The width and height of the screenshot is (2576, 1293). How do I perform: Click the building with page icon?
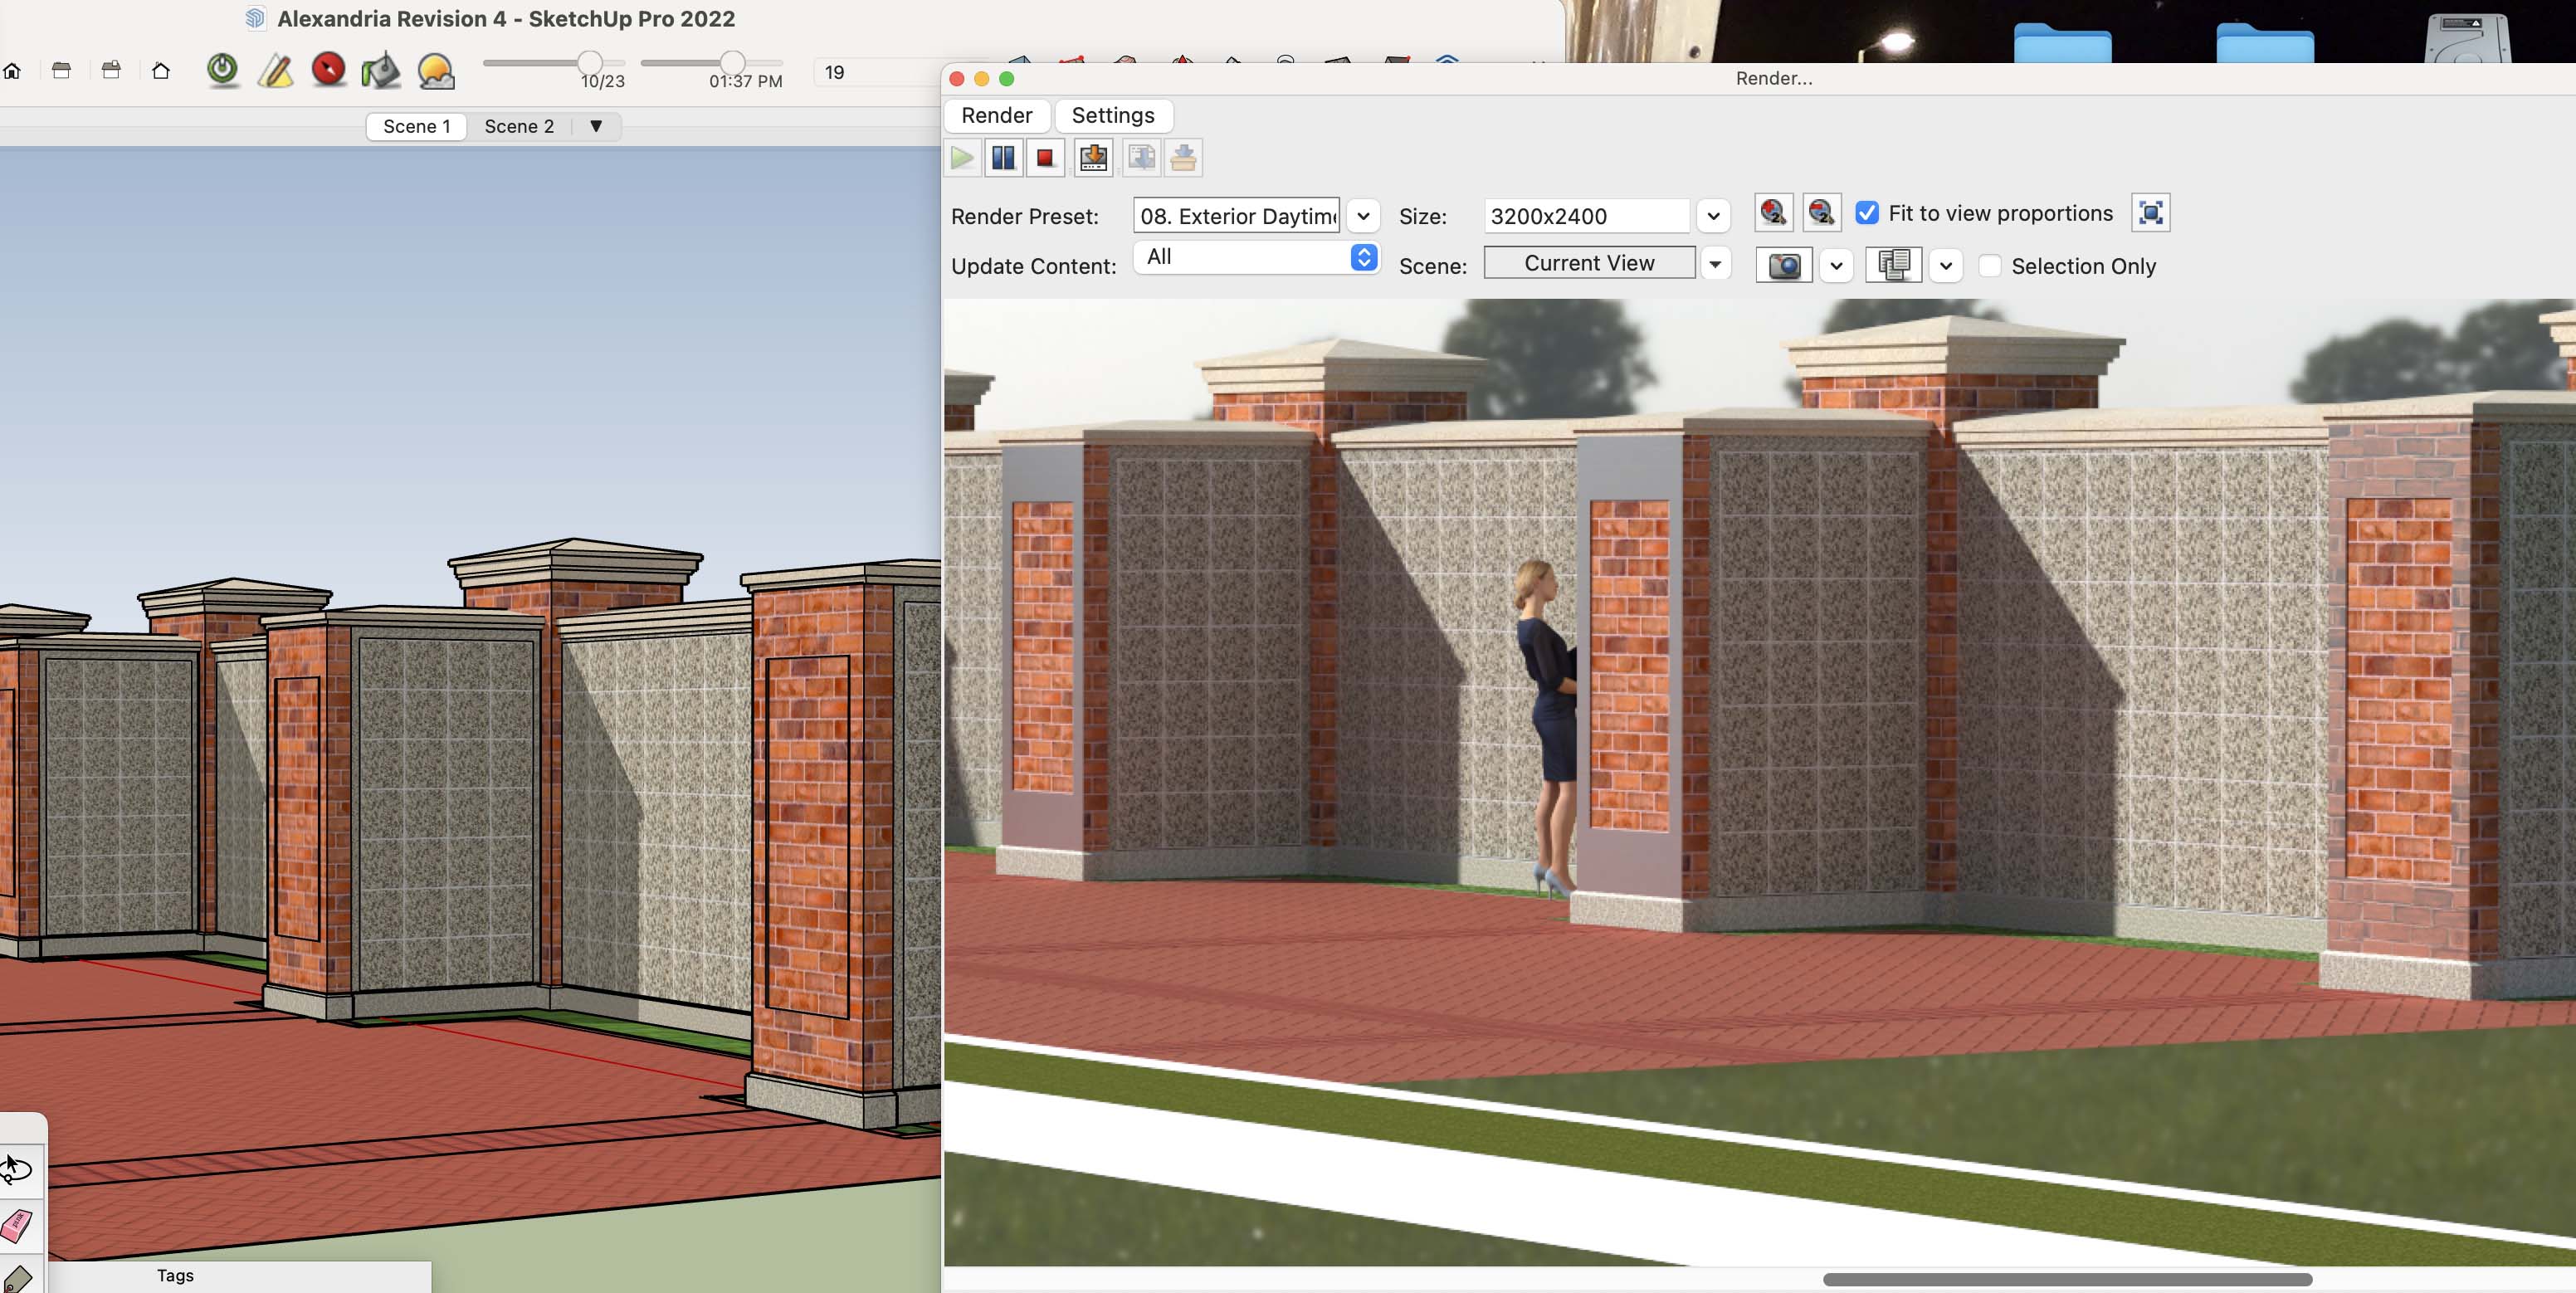pos(111,71)
